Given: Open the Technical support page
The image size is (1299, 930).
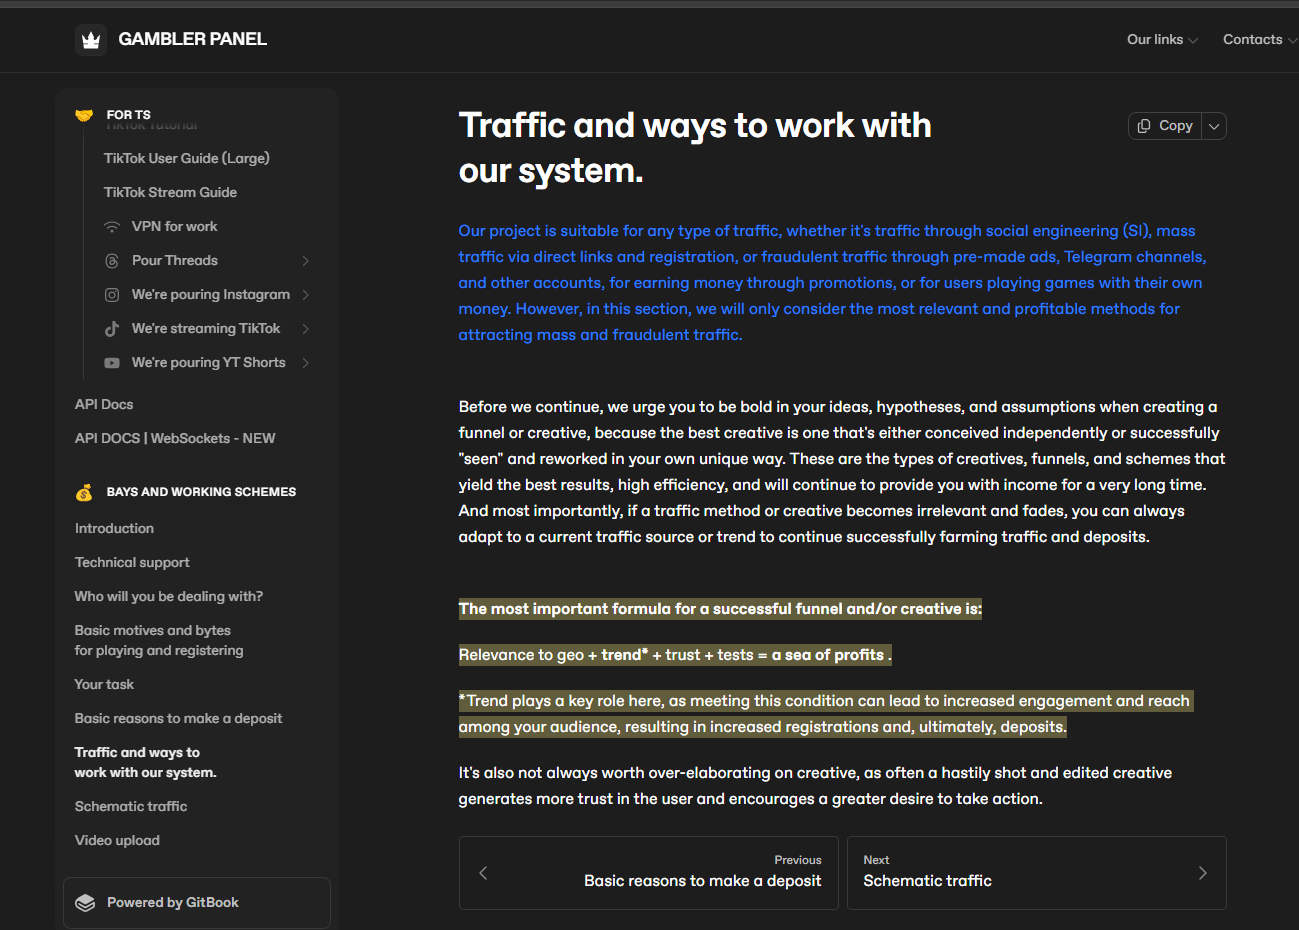Looking at the screenshot, I should tap(132, 562).
